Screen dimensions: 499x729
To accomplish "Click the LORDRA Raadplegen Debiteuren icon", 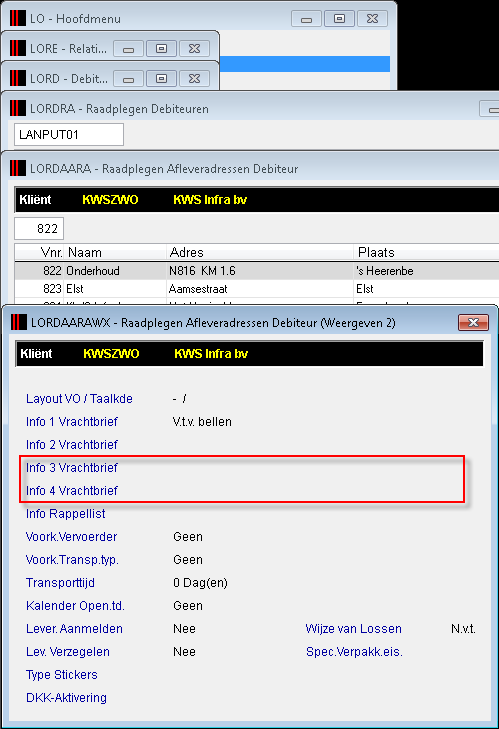I will coord(18,108).
